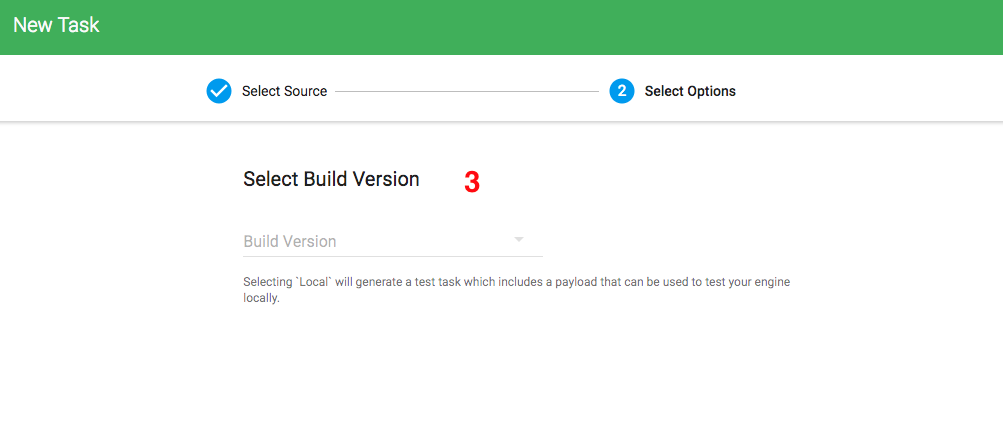Click empty stepper bar right of Select Options
The height and width of the screenshot is (447, 1003).
point(870,91)
